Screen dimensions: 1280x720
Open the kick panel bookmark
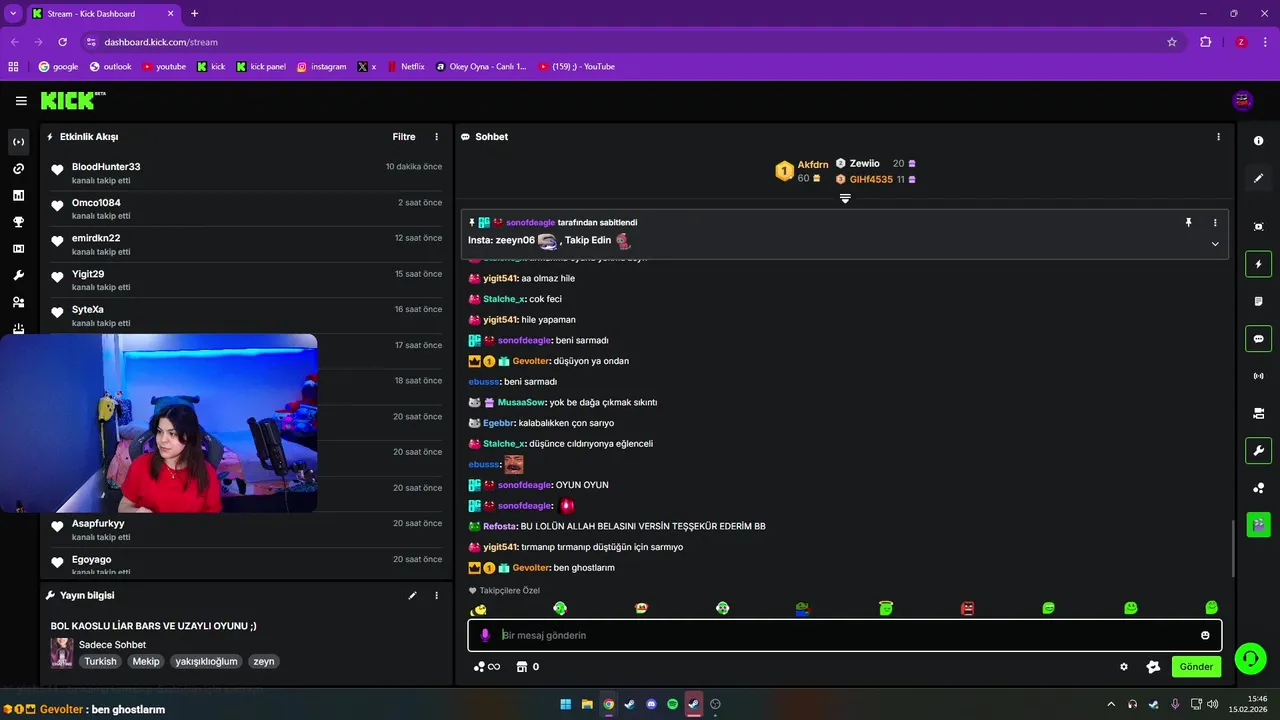[x=261, y=67]
